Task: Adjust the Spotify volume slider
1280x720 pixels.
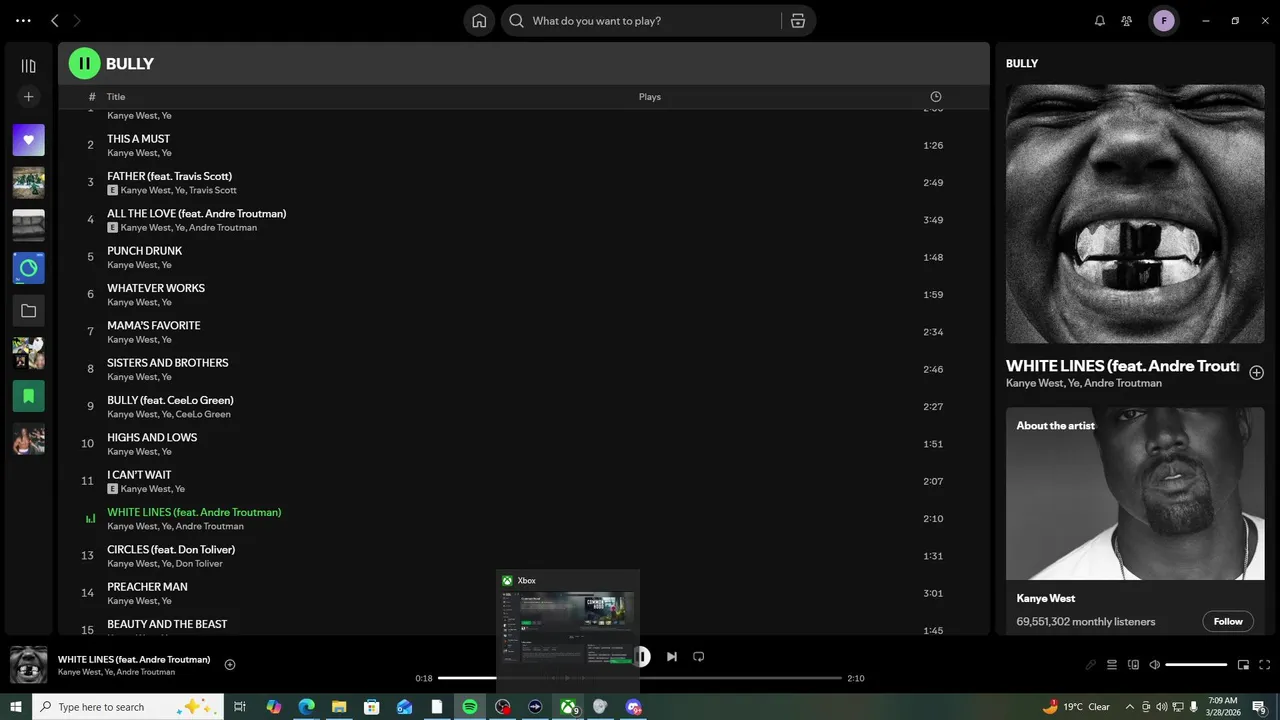Action: 1196,665
